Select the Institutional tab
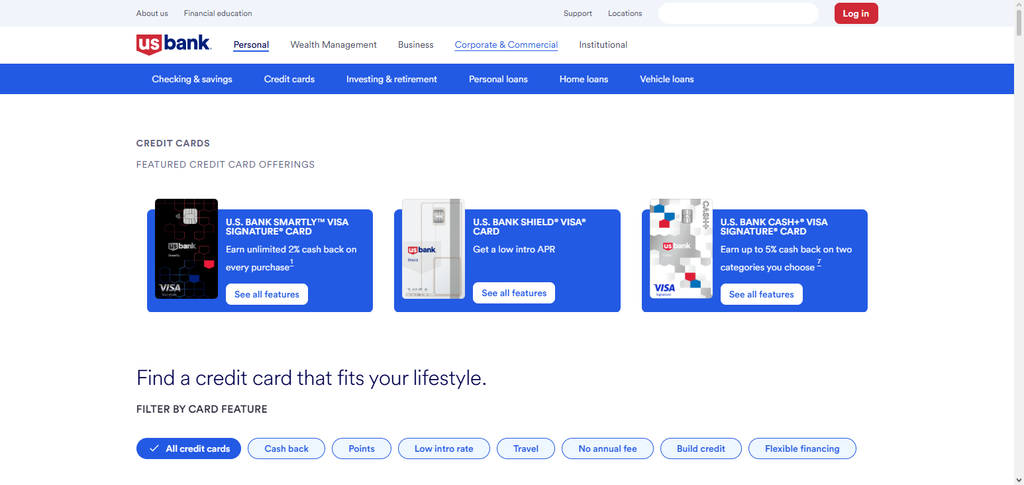 coord(603,45)
